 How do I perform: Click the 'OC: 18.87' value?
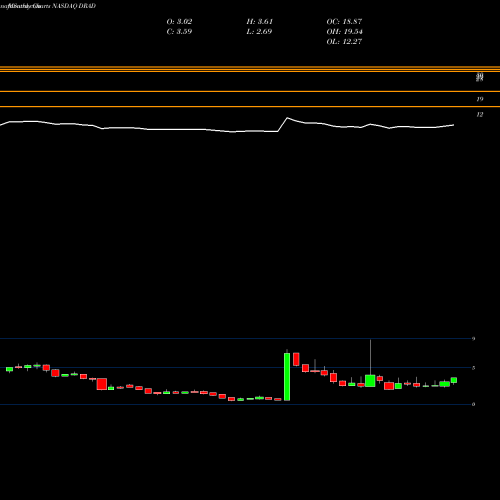coord(344,22)
